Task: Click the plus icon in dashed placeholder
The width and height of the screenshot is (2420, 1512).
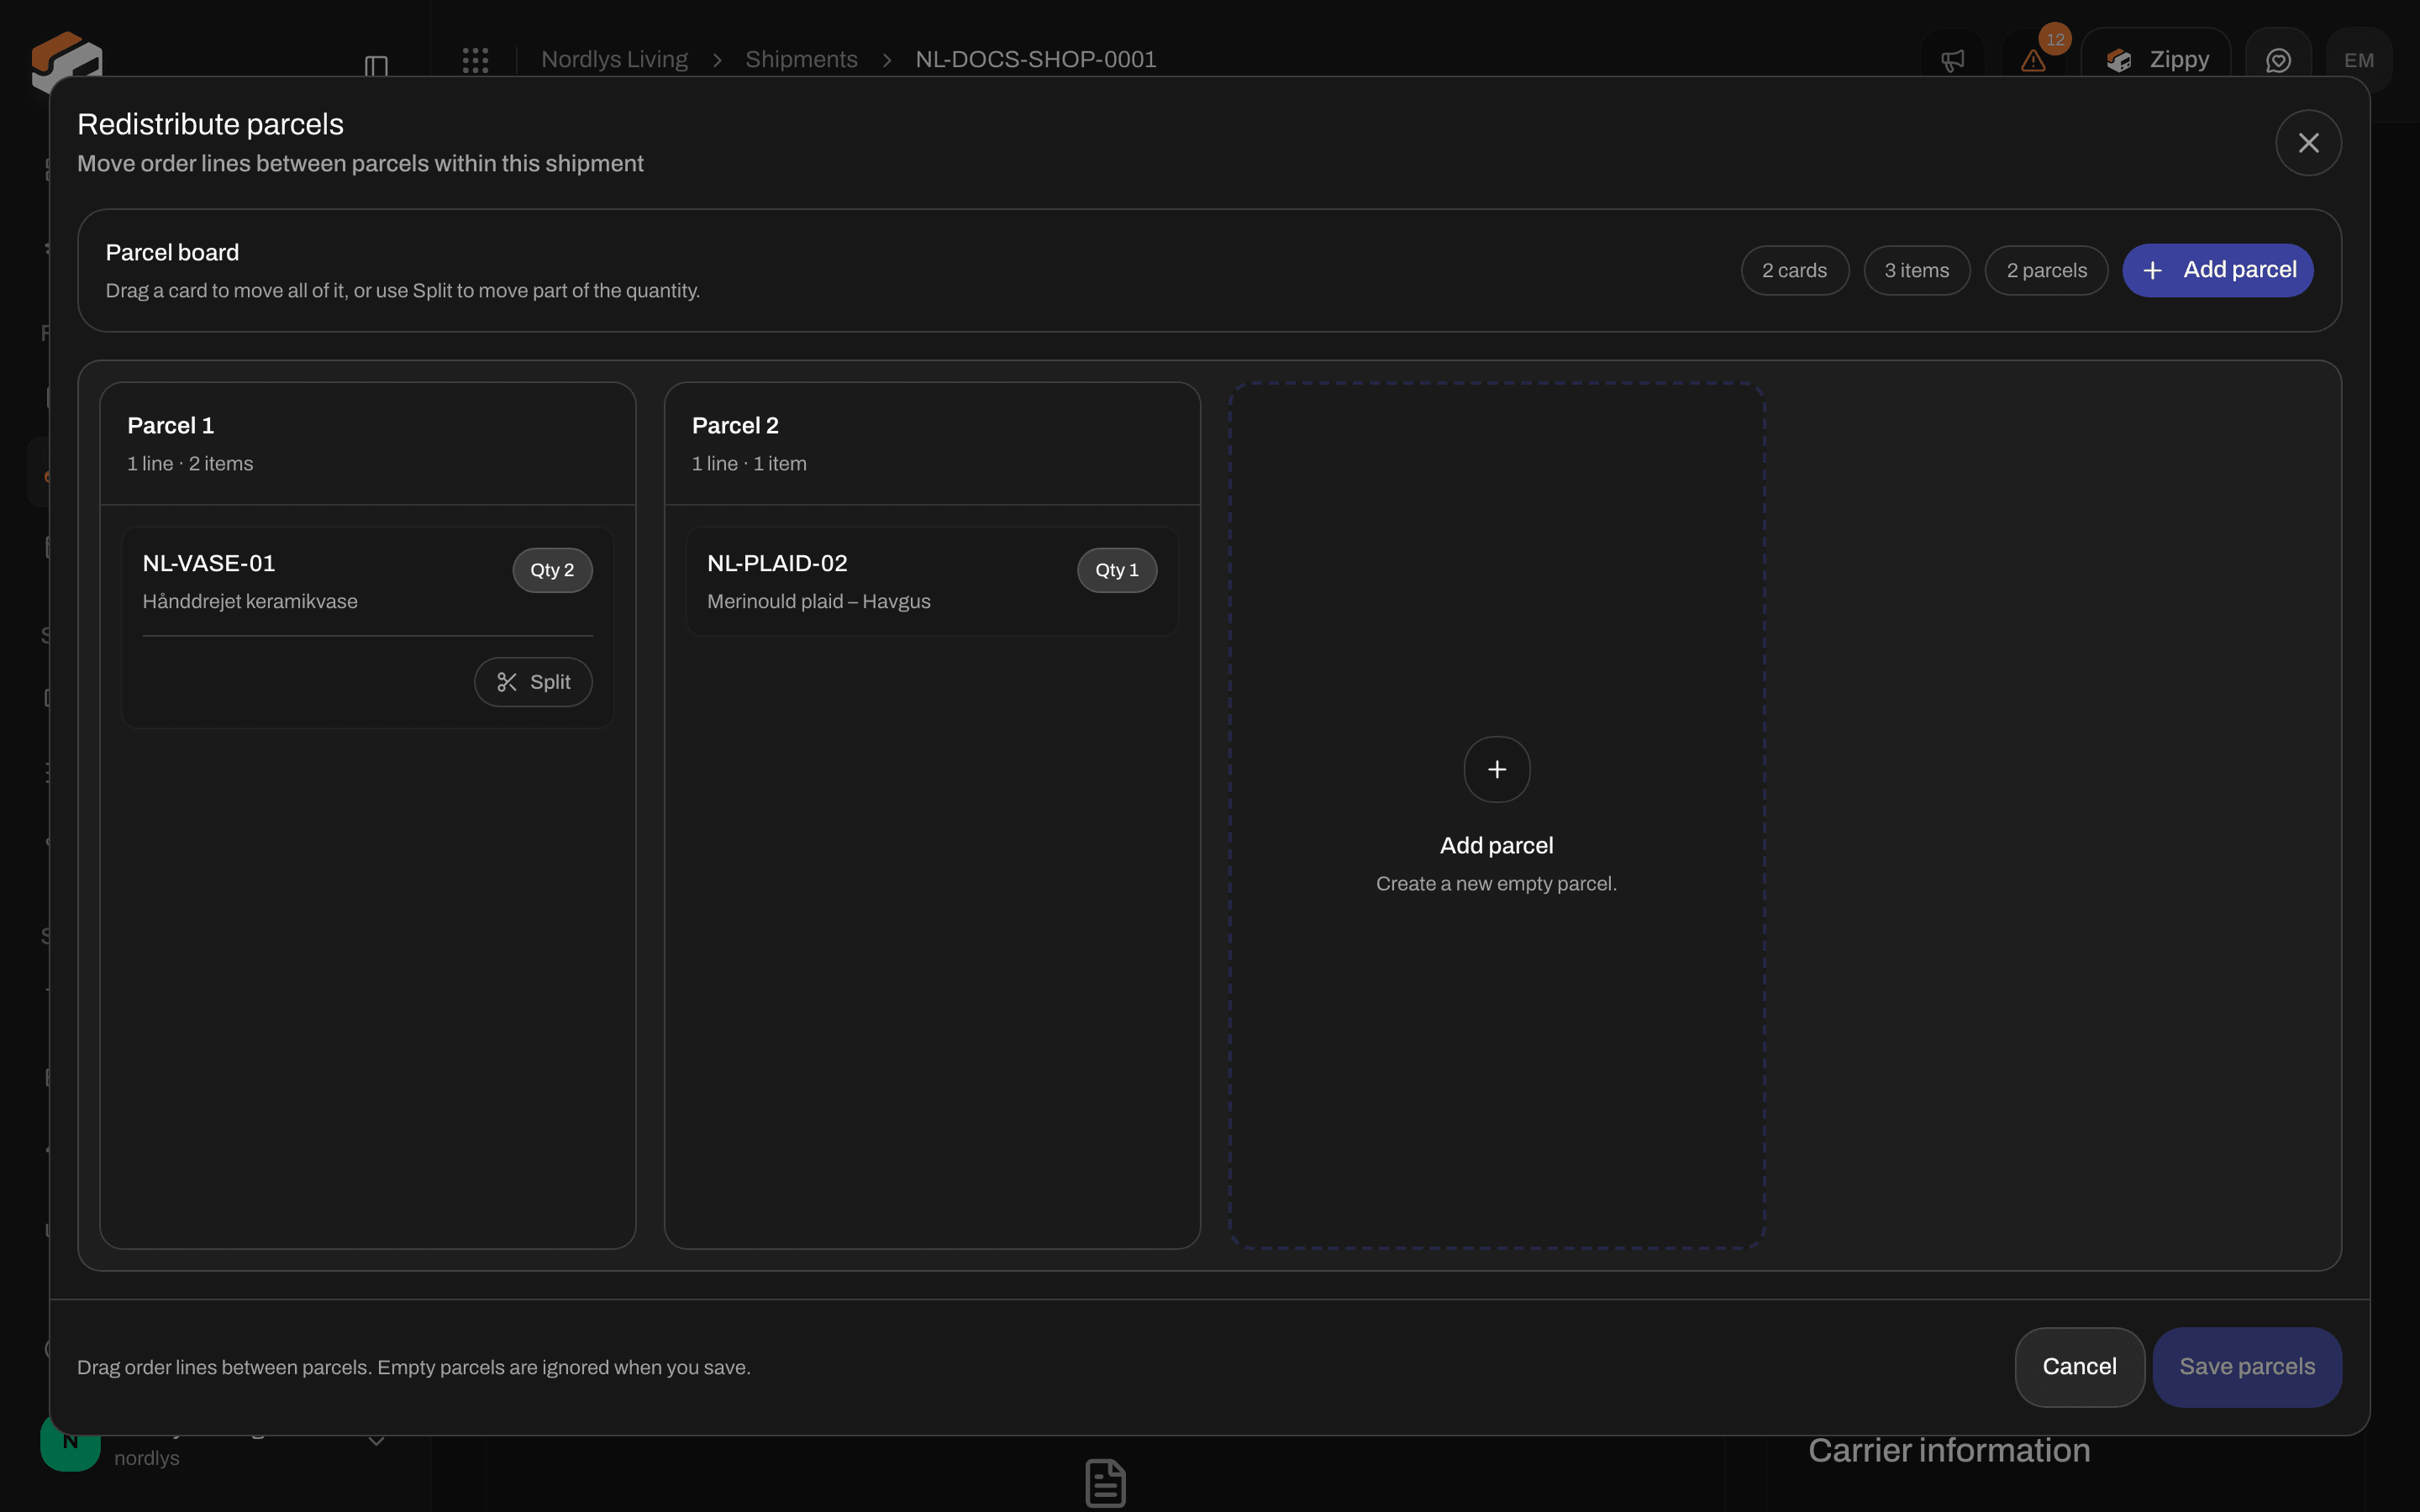Action: coord(1496,769)
